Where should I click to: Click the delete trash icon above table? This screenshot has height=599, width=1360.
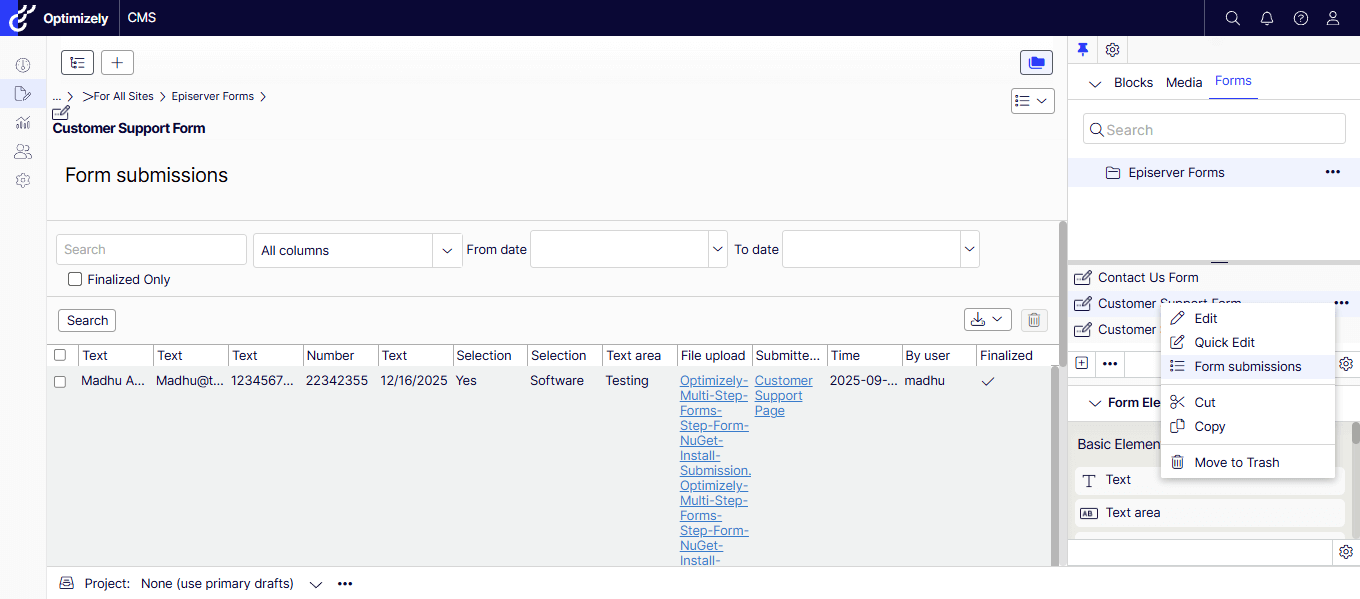coord(1034,320)
